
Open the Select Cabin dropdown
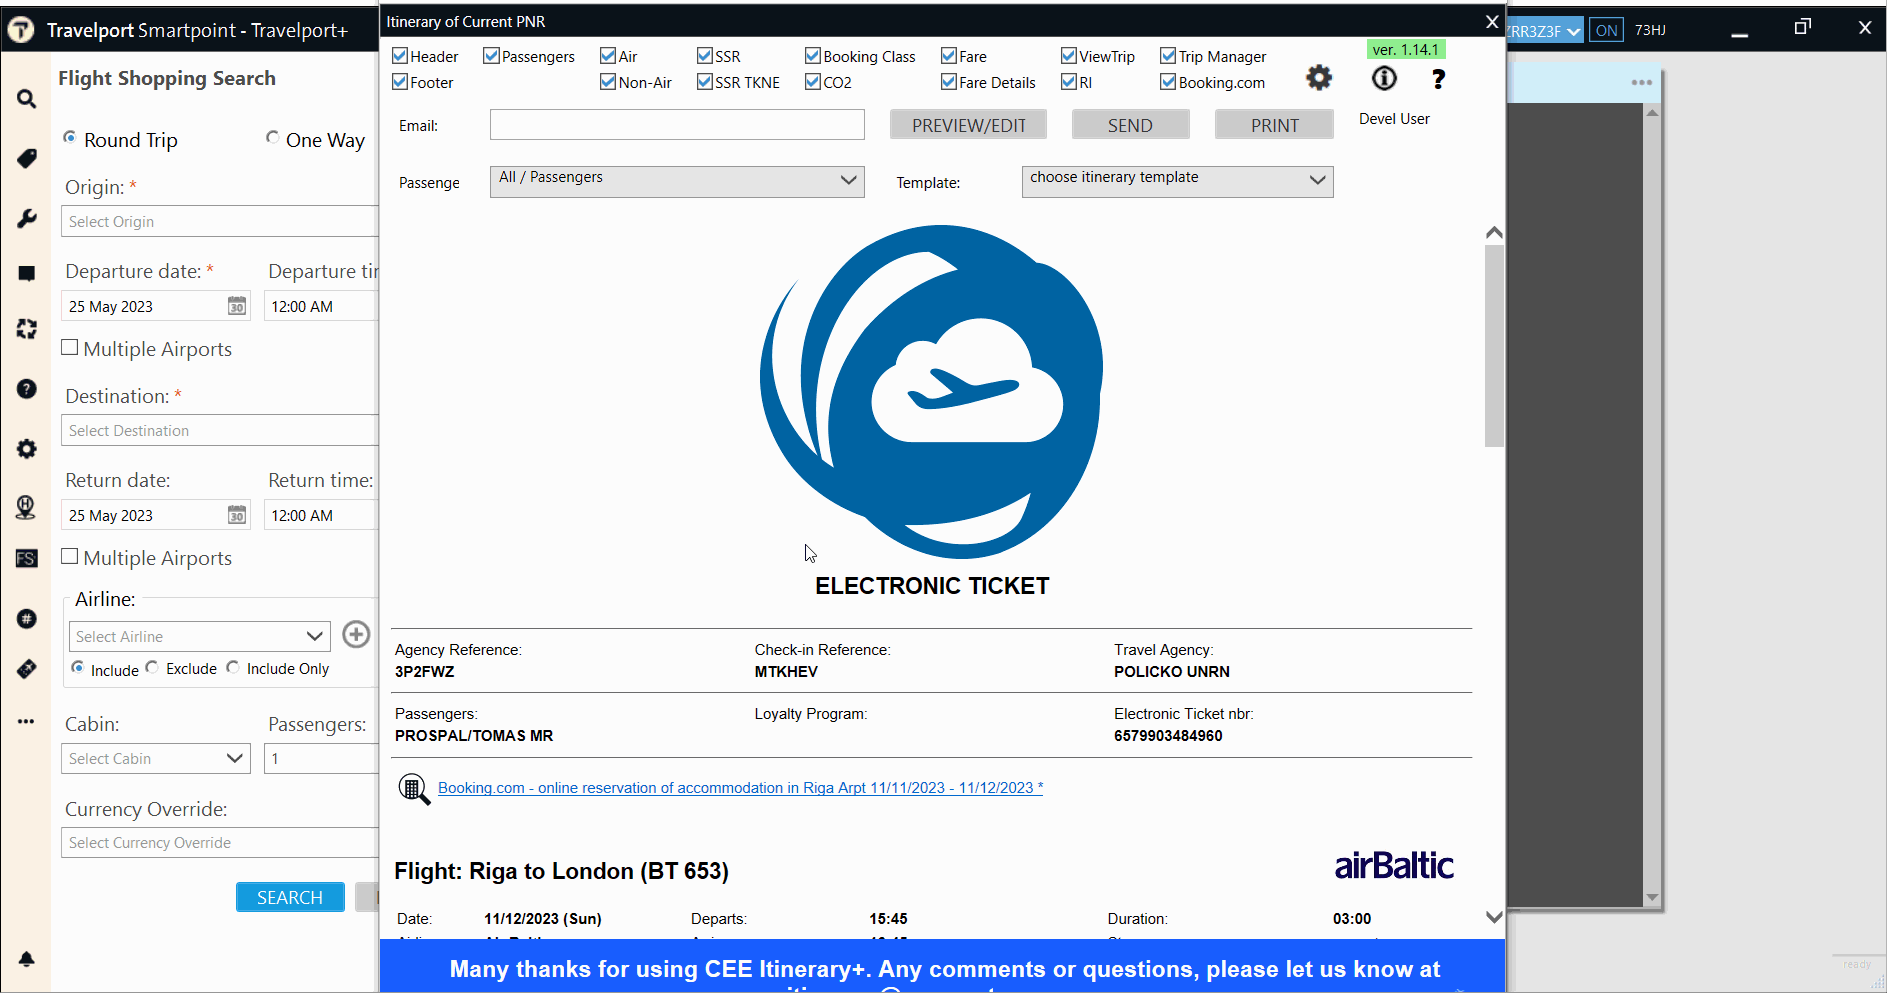click(156, 758)
